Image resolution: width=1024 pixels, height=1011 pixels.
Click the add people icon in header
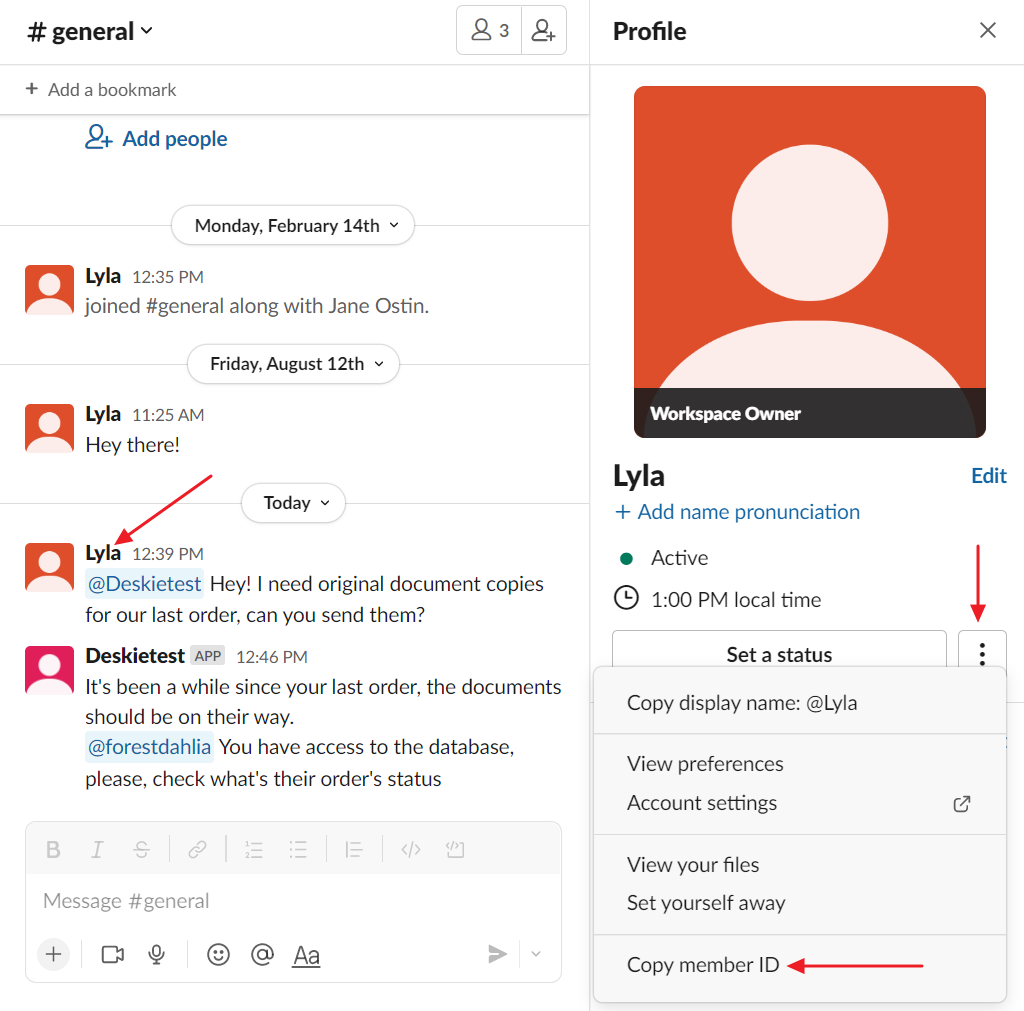543,31
